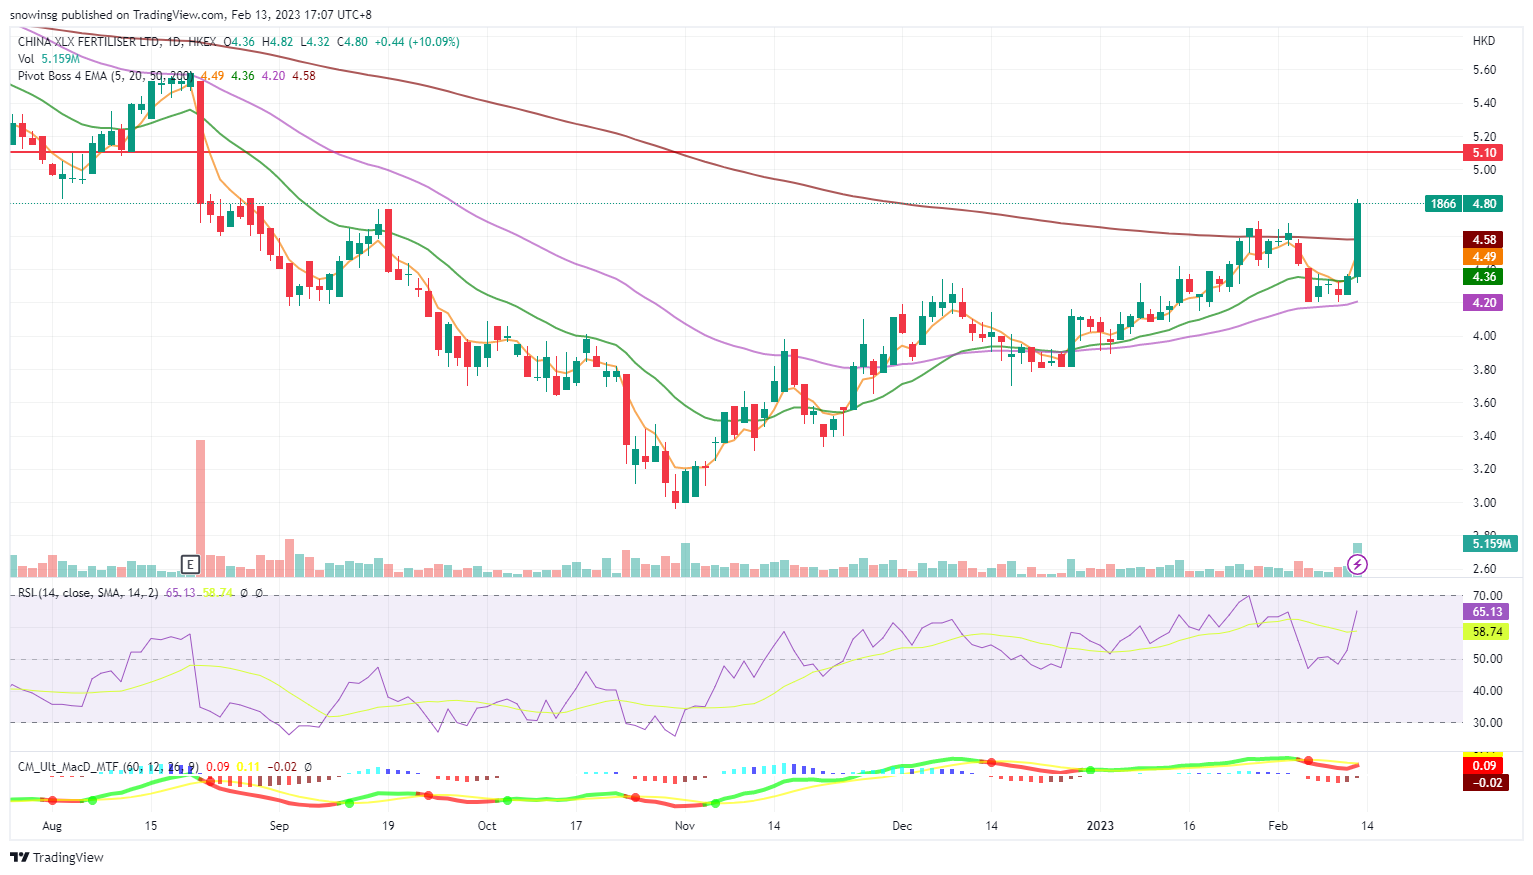Click the 4.00 tick on the price scale
Screen dimensions: 1533x875
click(x=1484, y=336)
